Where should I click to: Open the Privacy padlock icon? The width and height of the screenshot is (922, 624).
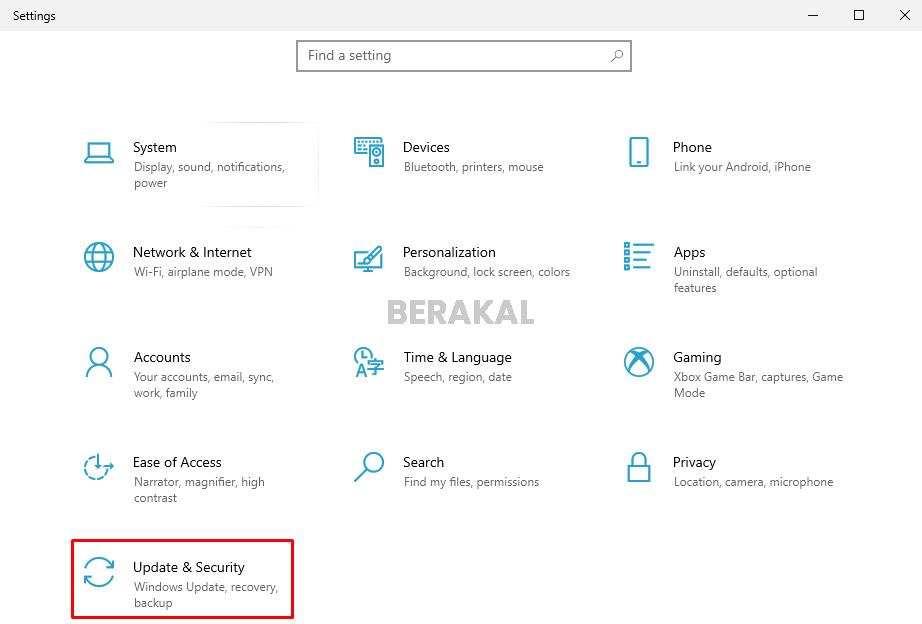(x=639, y=467)
